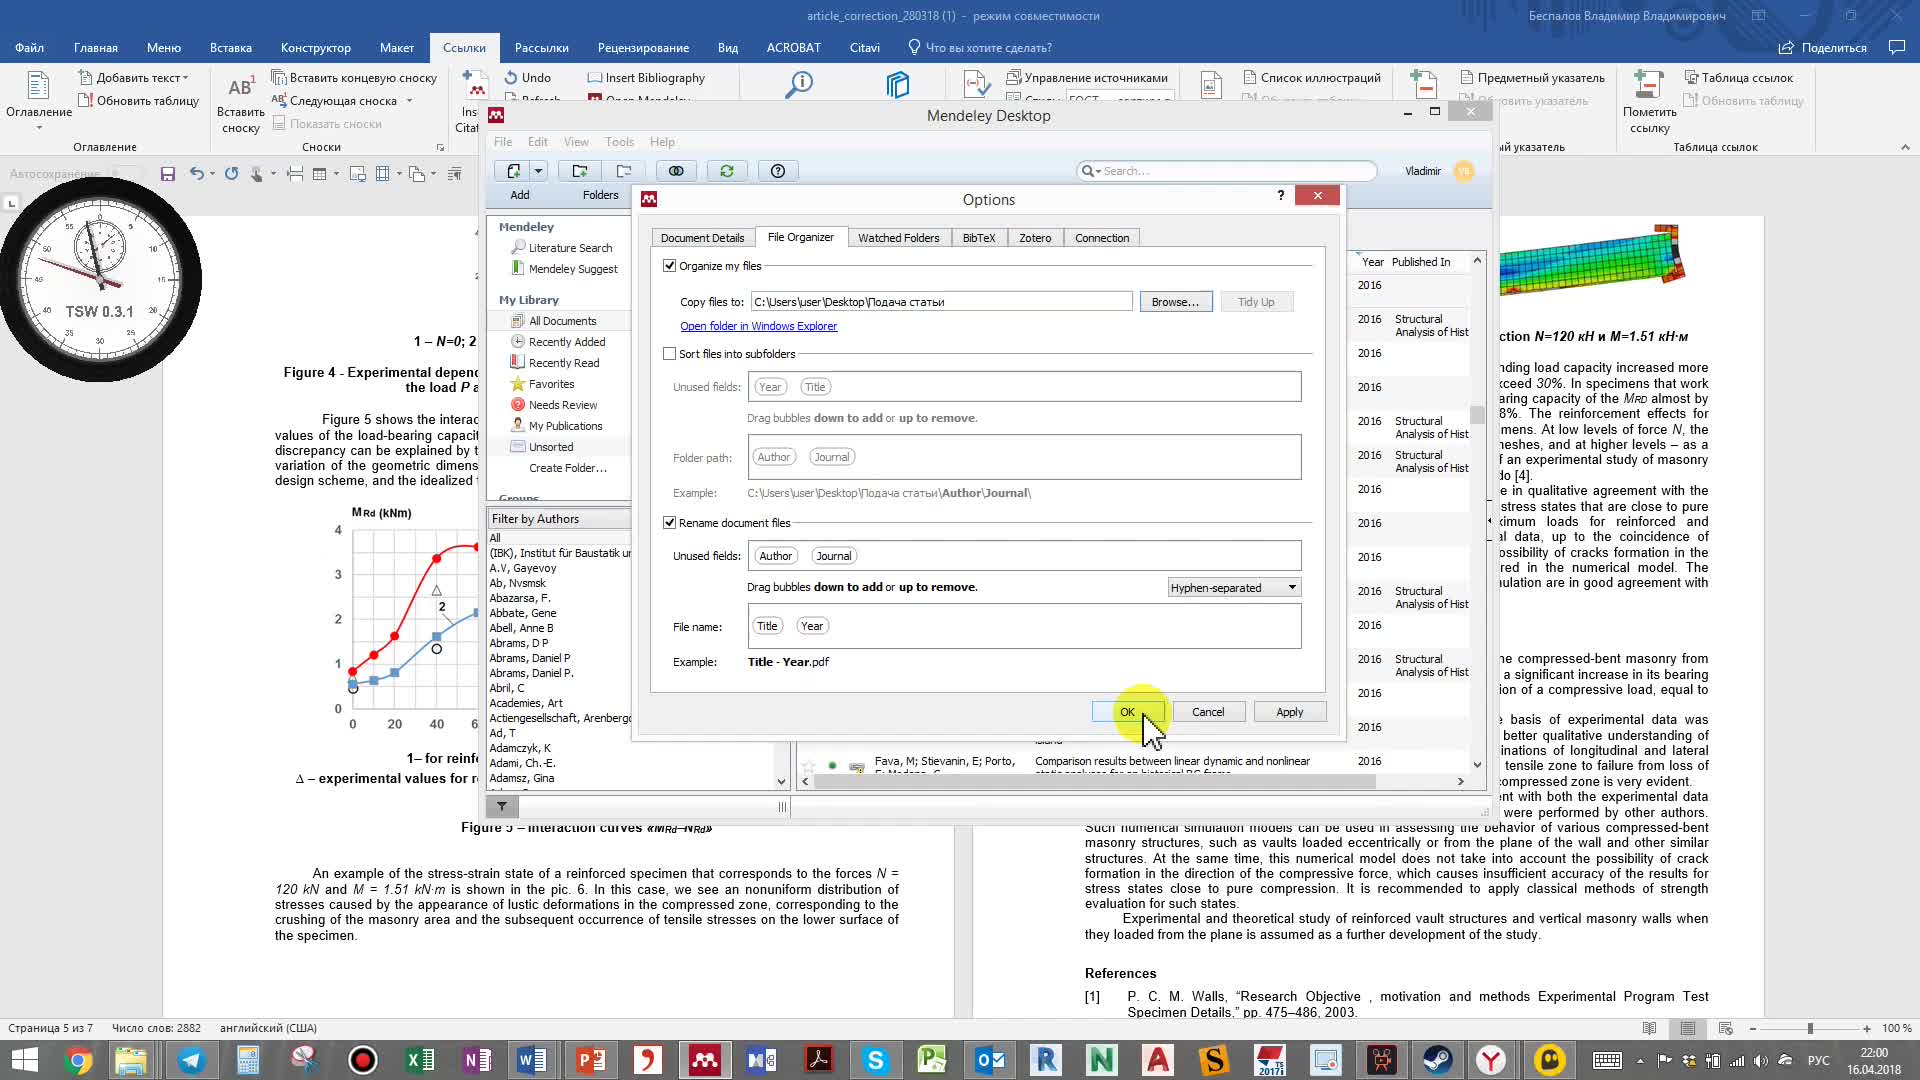Switch to the Watched Folders tab
Viewport: 1920px width, 1080px height.
[898, 238]
